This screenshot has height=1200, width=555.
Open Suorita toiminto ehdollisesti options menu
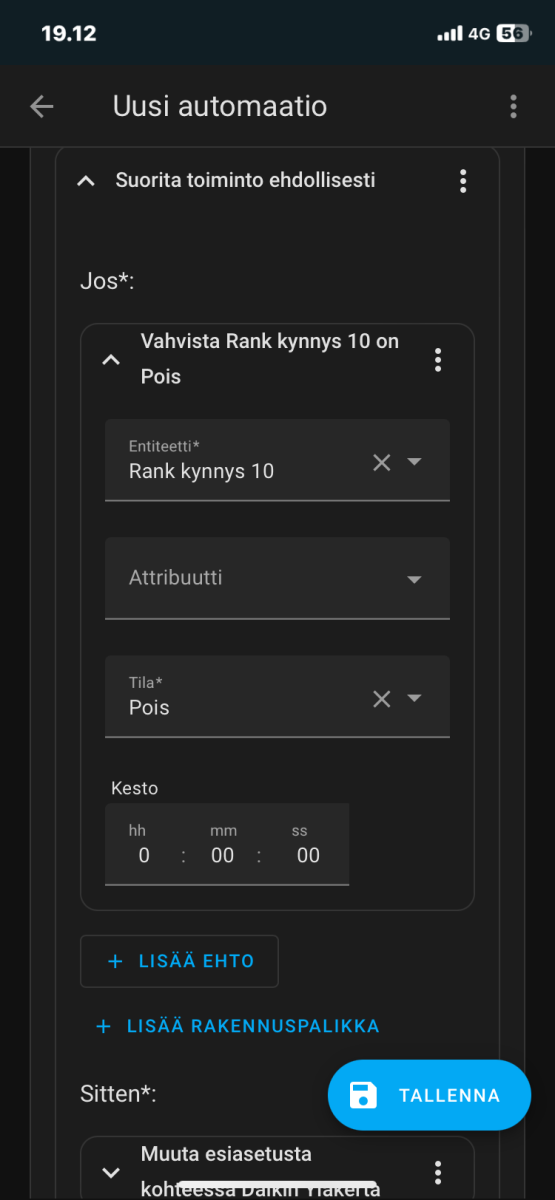(463, 181)
